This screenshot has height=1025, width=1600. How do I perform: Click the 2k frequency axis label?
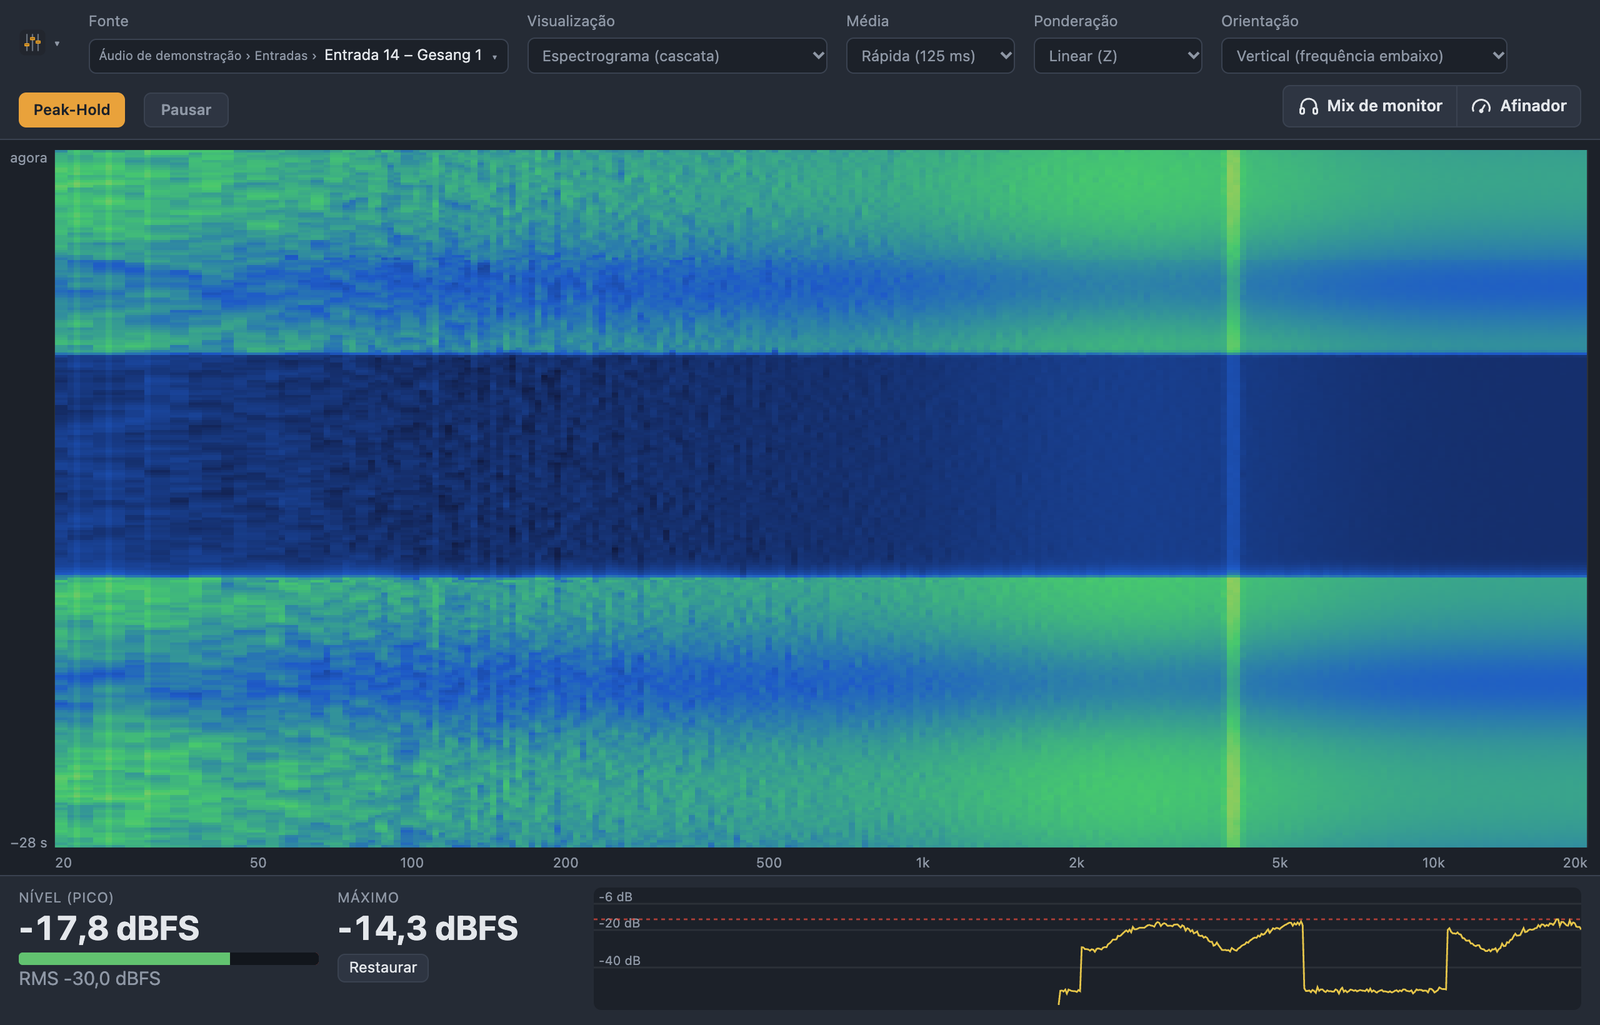click(1076, 863)
